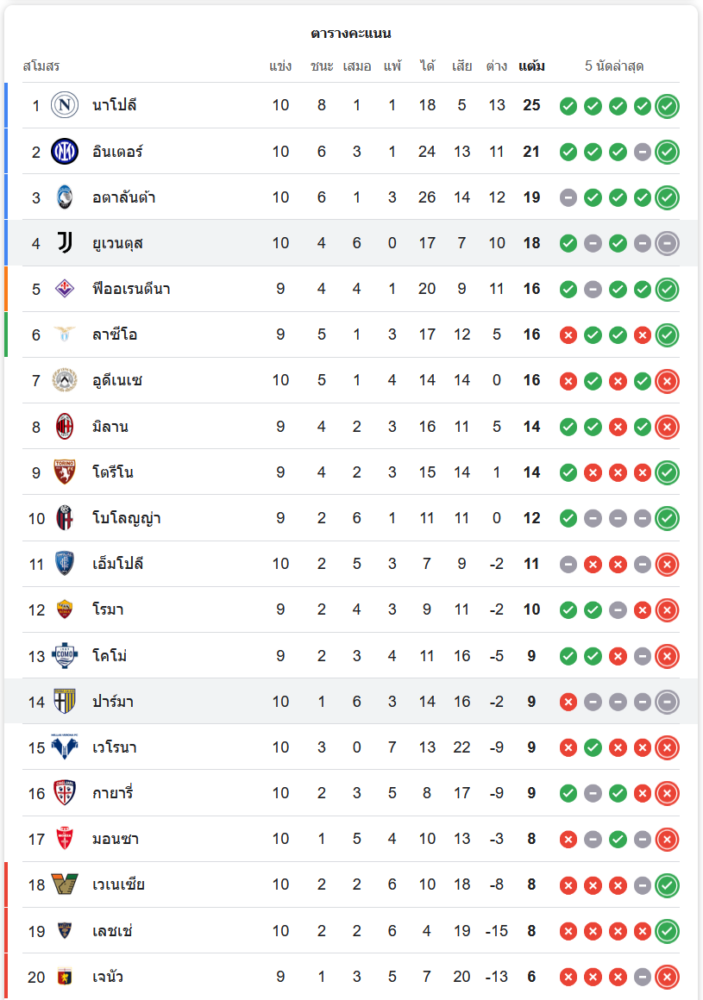Click the Napoli club crest icon
Screen dimensions: 703x1000
click(65, 105)
